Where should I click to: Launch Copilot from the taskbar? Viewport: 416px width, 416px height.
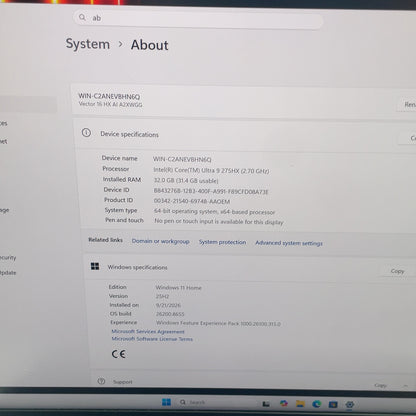(x=284, y=403)
